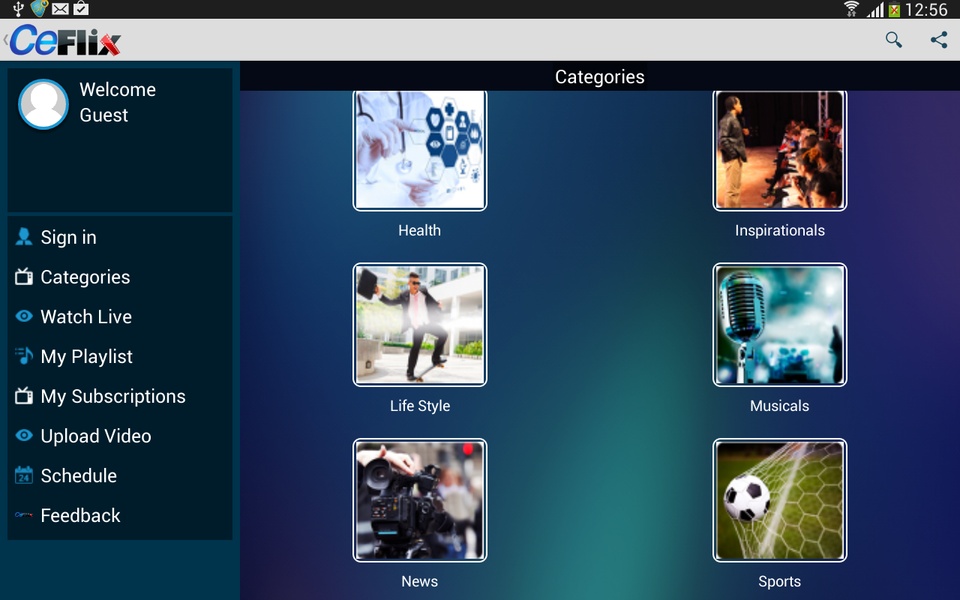Tap the CeFlix logo
Image resolution: width=960 pixels, height=600 pixels.
65,40
